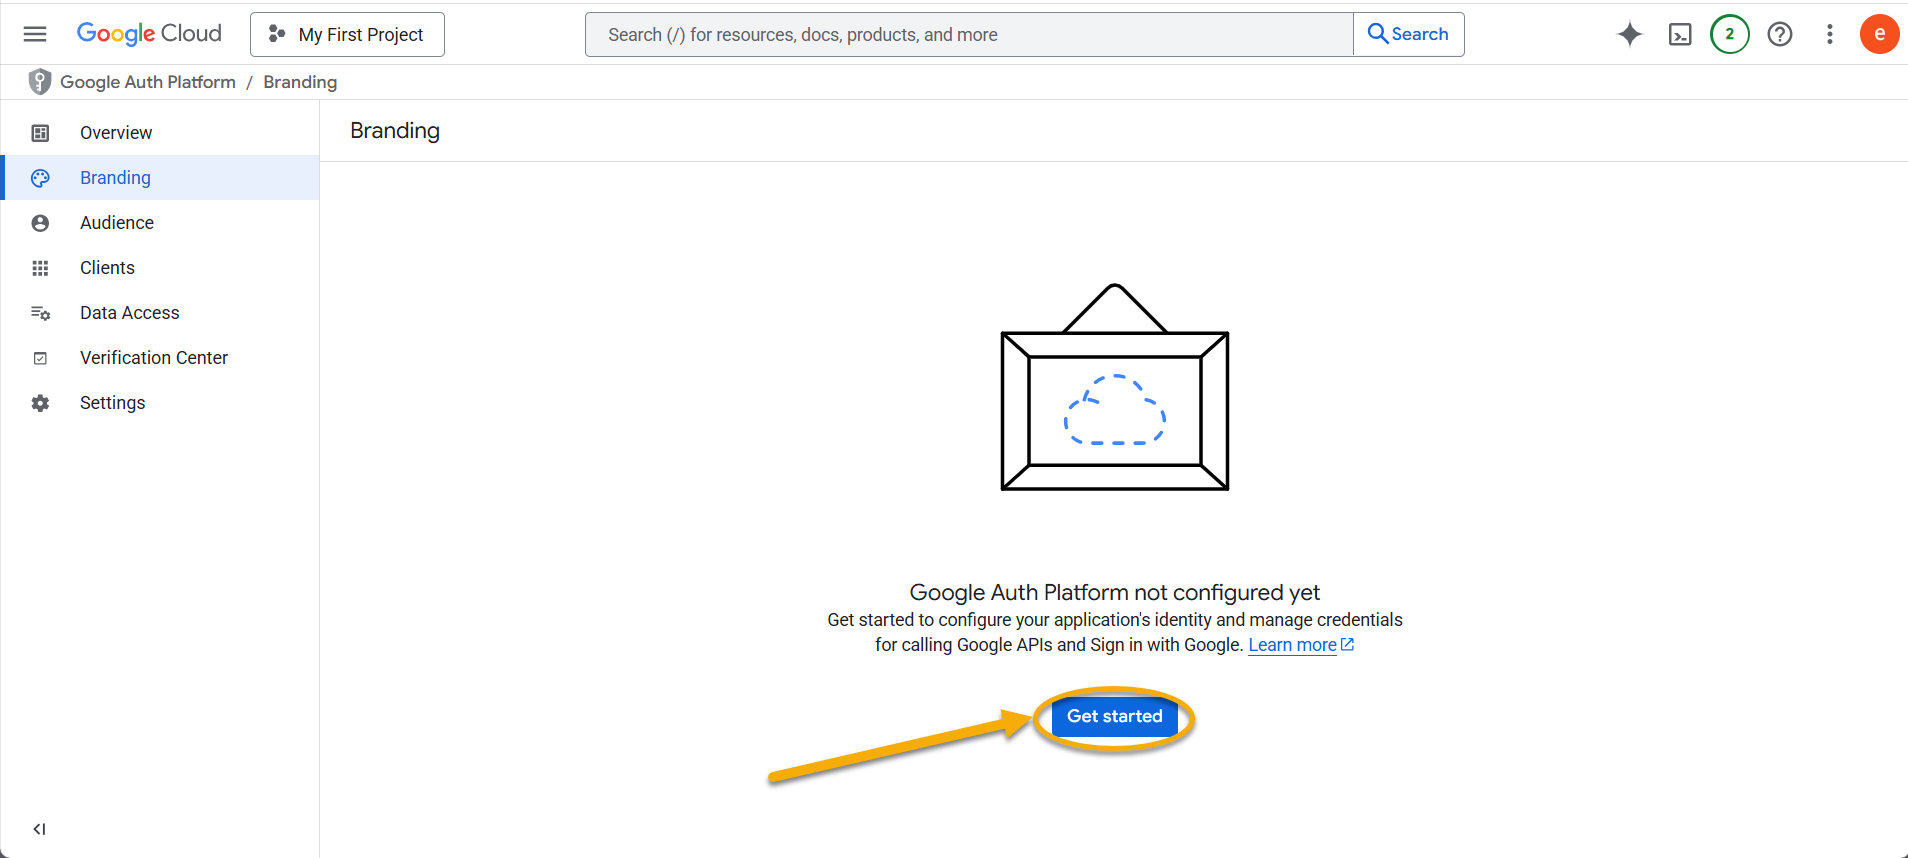
Task: Click the Google Cloud logo
Action: 149,34
